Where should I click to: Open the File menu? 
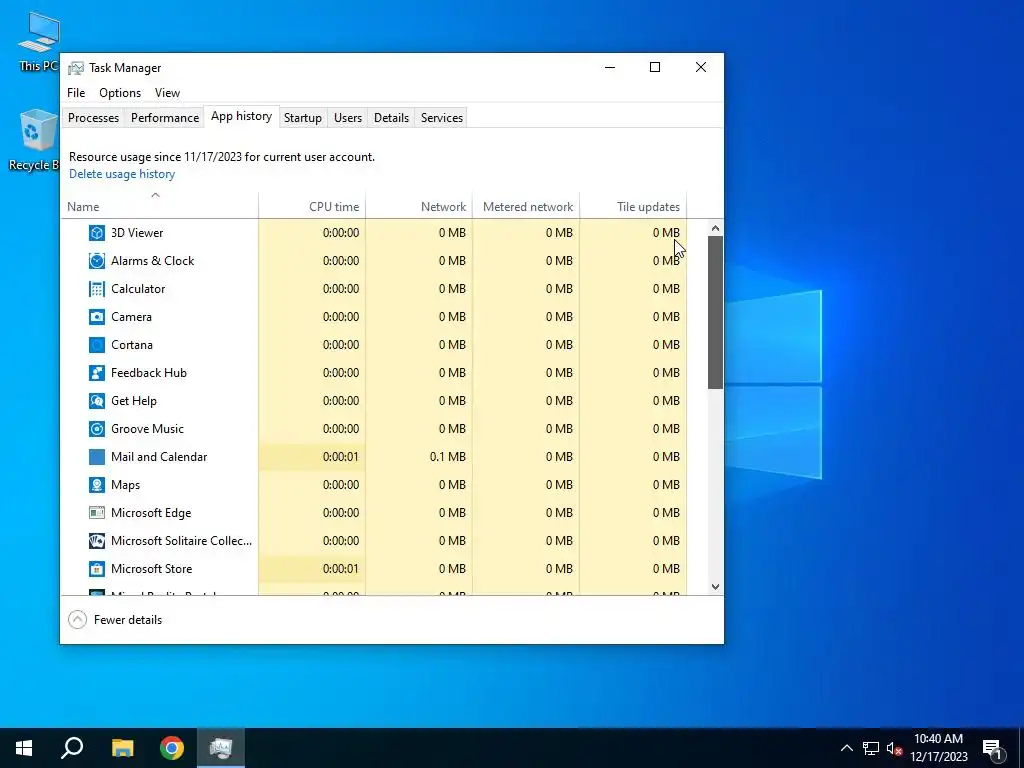tap(76, 93)
